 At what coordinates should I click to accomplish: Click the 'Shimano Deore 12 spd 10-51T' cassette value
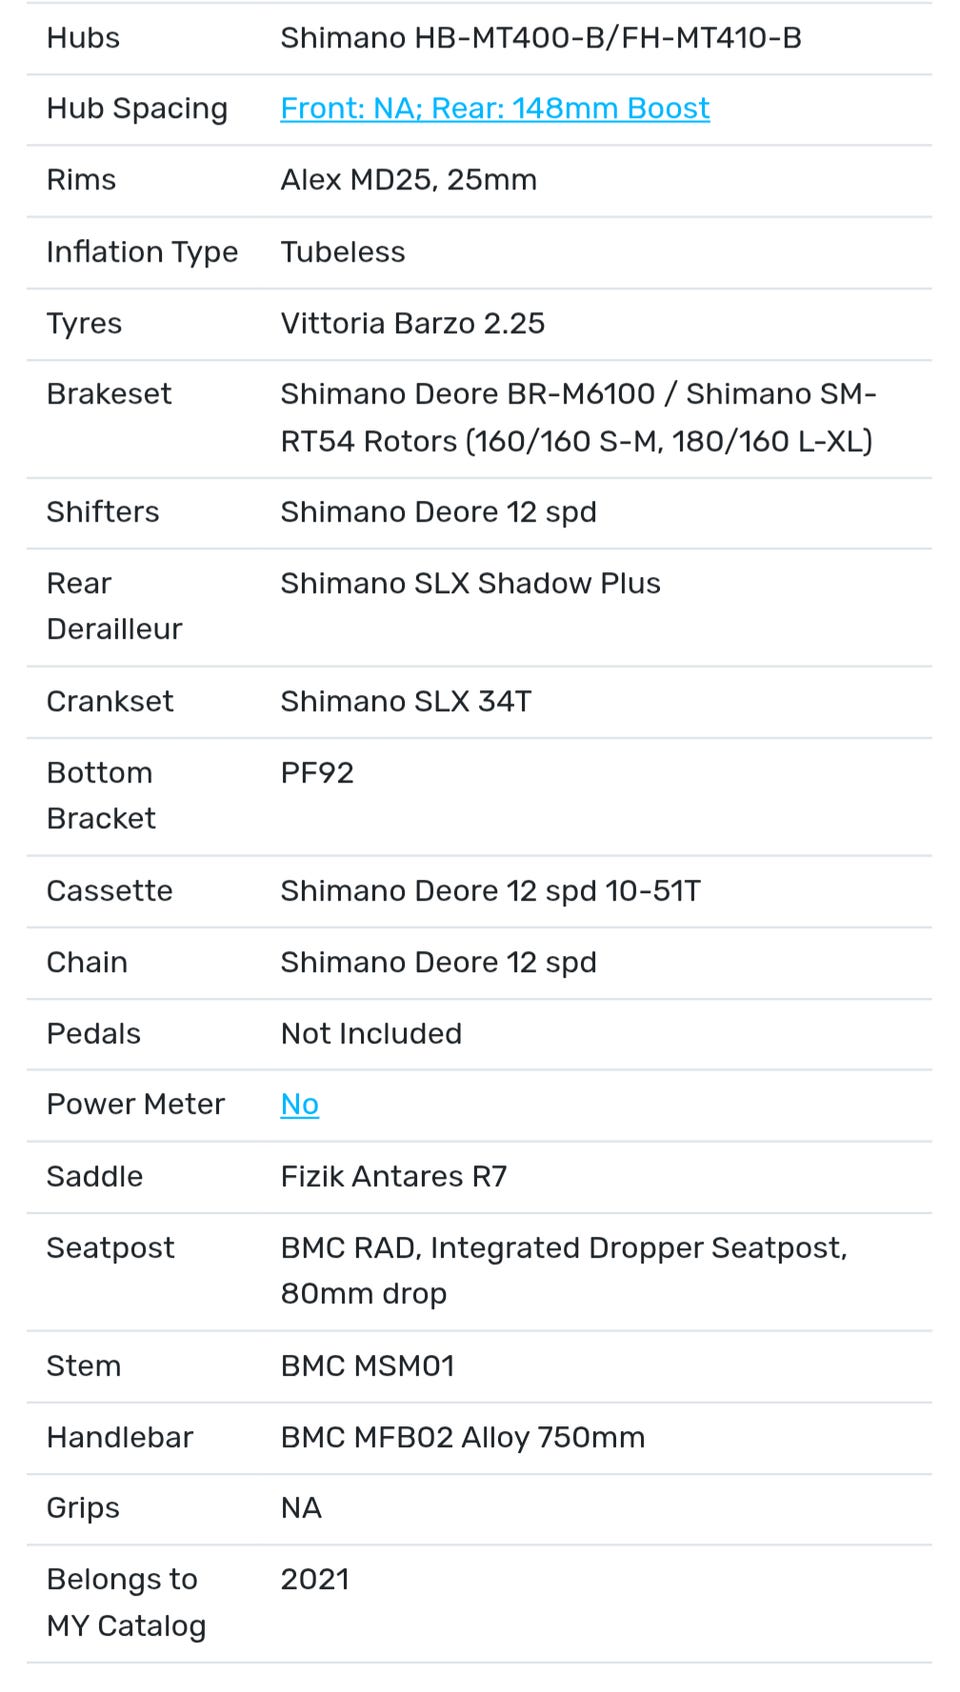coord(490,891)
